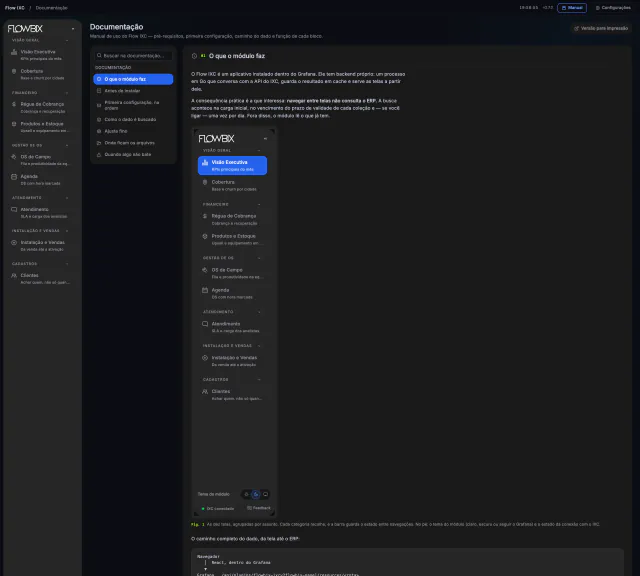The image size is (640, 576).
Task: Open 'Como o dado é buscado' topic
Action: pyautogui.click(x=133, y=120)
